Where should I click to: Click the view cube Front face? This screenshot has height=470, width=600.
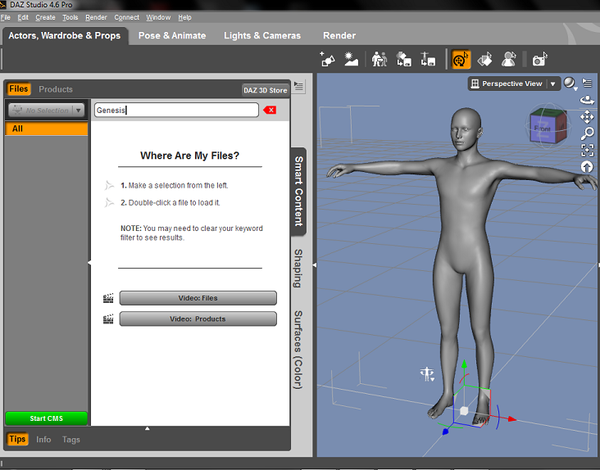(x=542, y=129)
